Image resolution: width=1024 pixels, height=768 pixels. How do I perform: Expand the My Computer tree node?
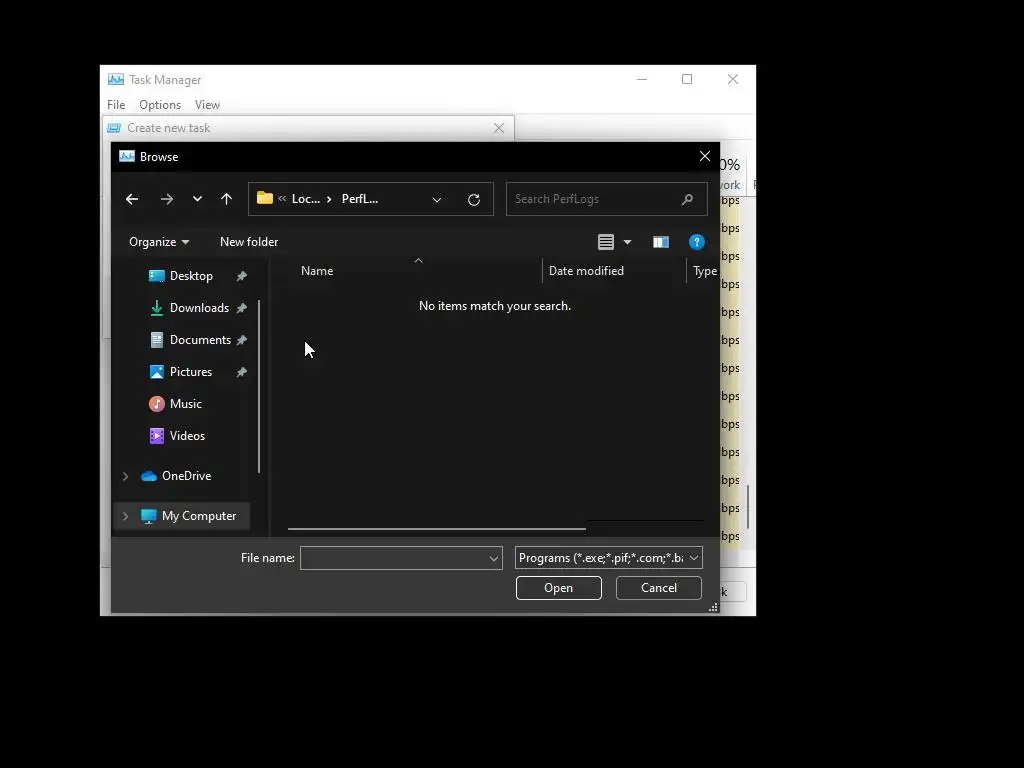click(125, 516)
